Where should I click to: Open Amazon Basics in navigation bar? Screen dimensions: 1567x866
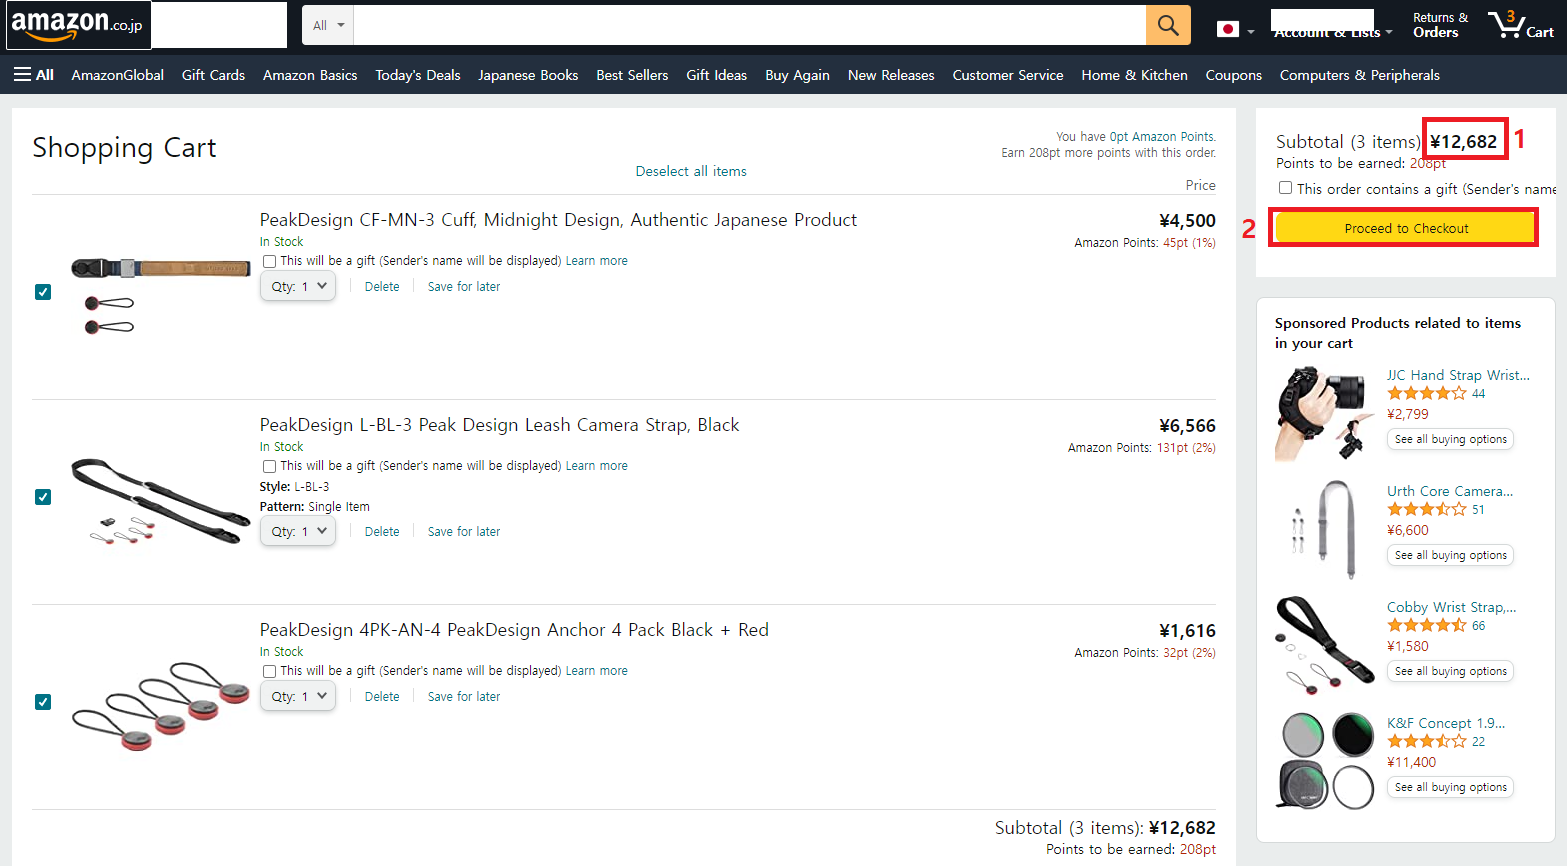coord(310,75)
